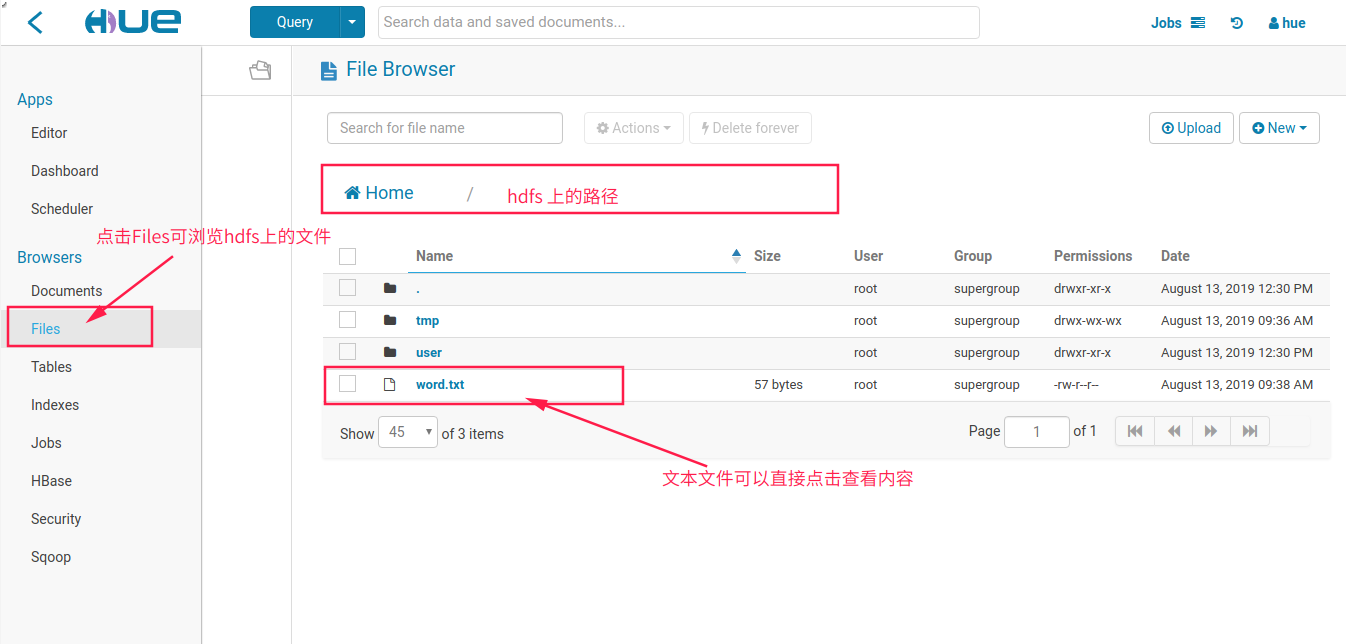The image size is (1346, 644).
Task: Click the File Browser page icon
Action: (328, 70)
